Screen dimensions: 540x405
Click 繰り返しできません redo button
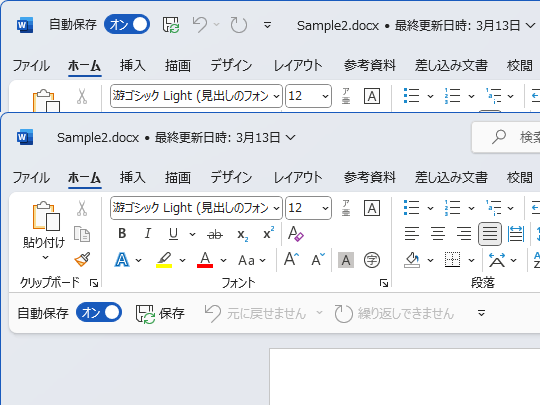[394, 313]
